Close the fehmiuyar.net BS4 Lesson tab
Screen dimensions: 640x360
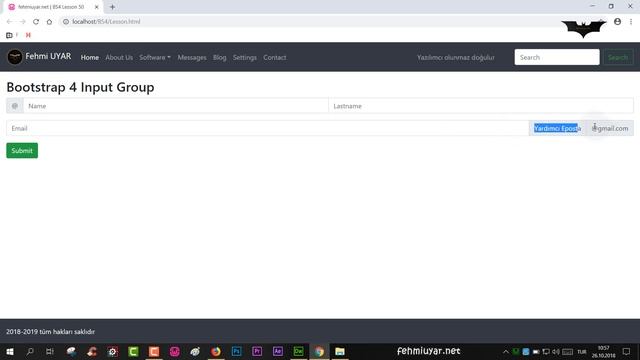click(97, 7)
